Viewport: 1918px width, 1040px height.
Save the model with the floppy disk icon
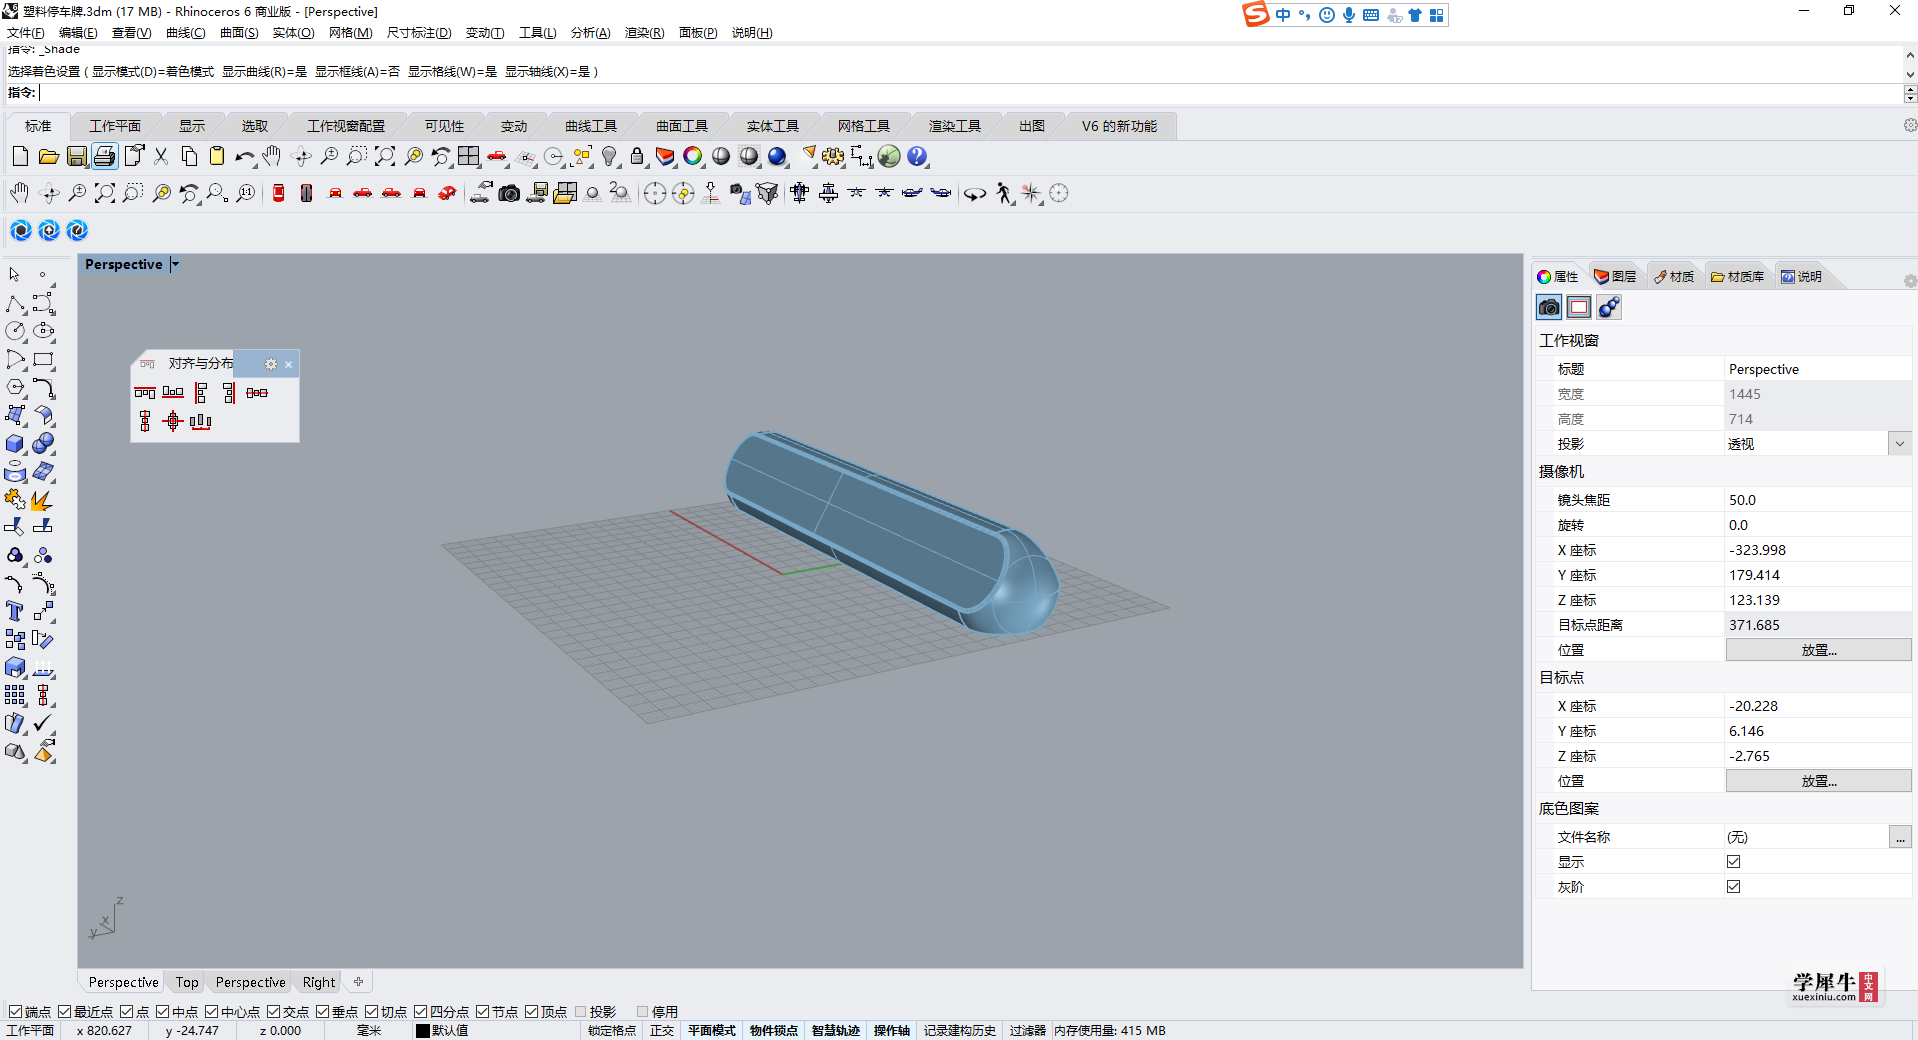pos(77,156)
